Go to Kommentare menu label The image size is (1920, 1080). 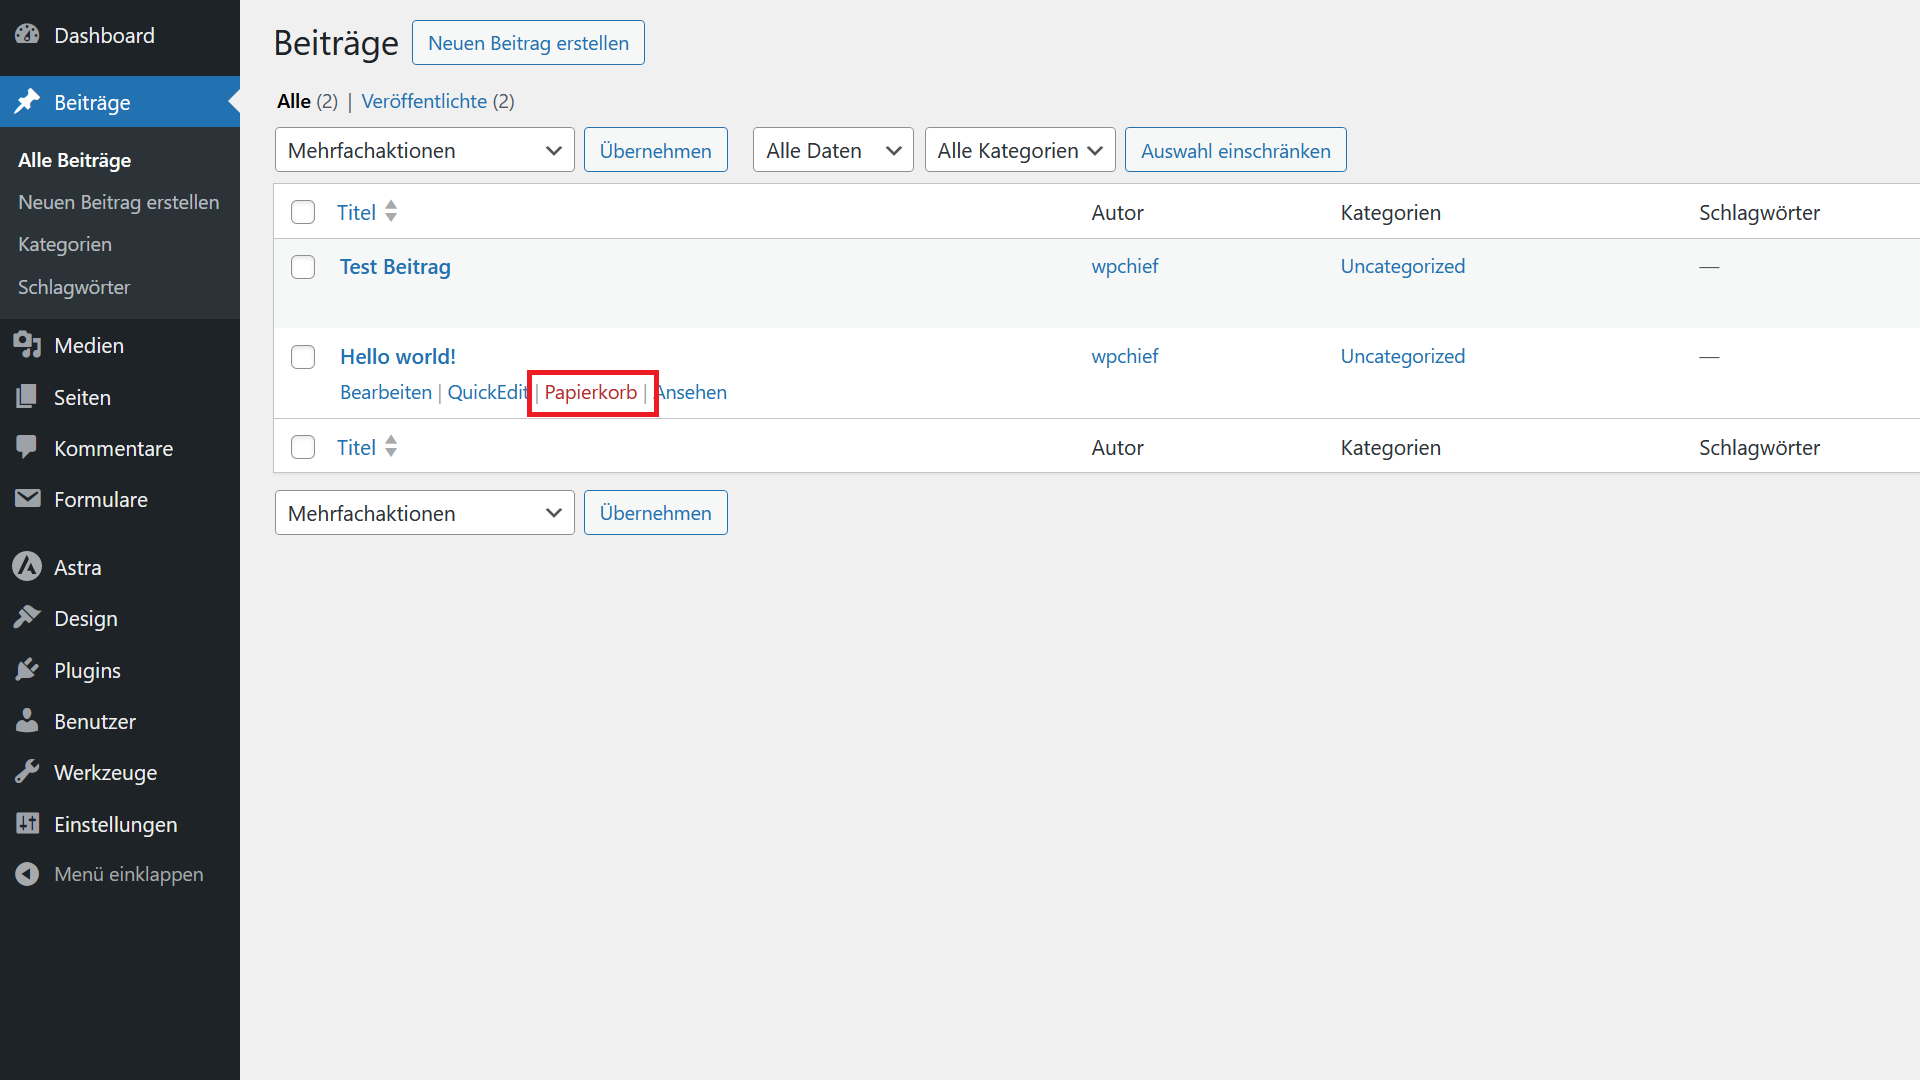[113, 449]
